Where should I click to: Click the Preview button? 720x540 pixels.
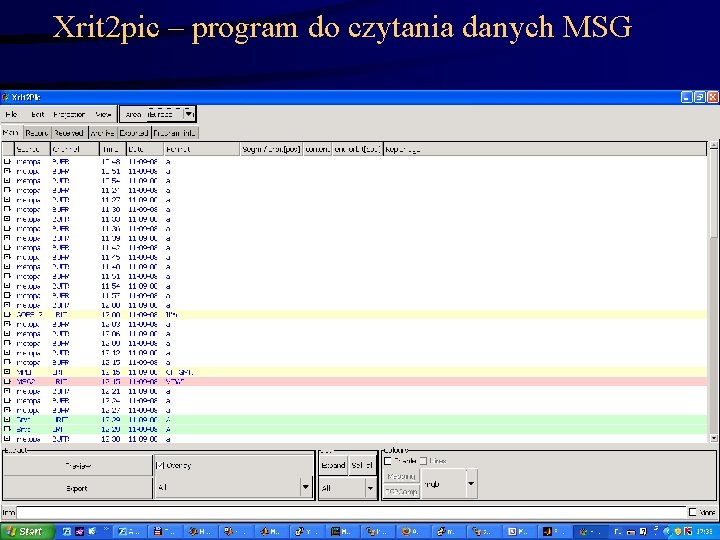(x=78, y=466)
